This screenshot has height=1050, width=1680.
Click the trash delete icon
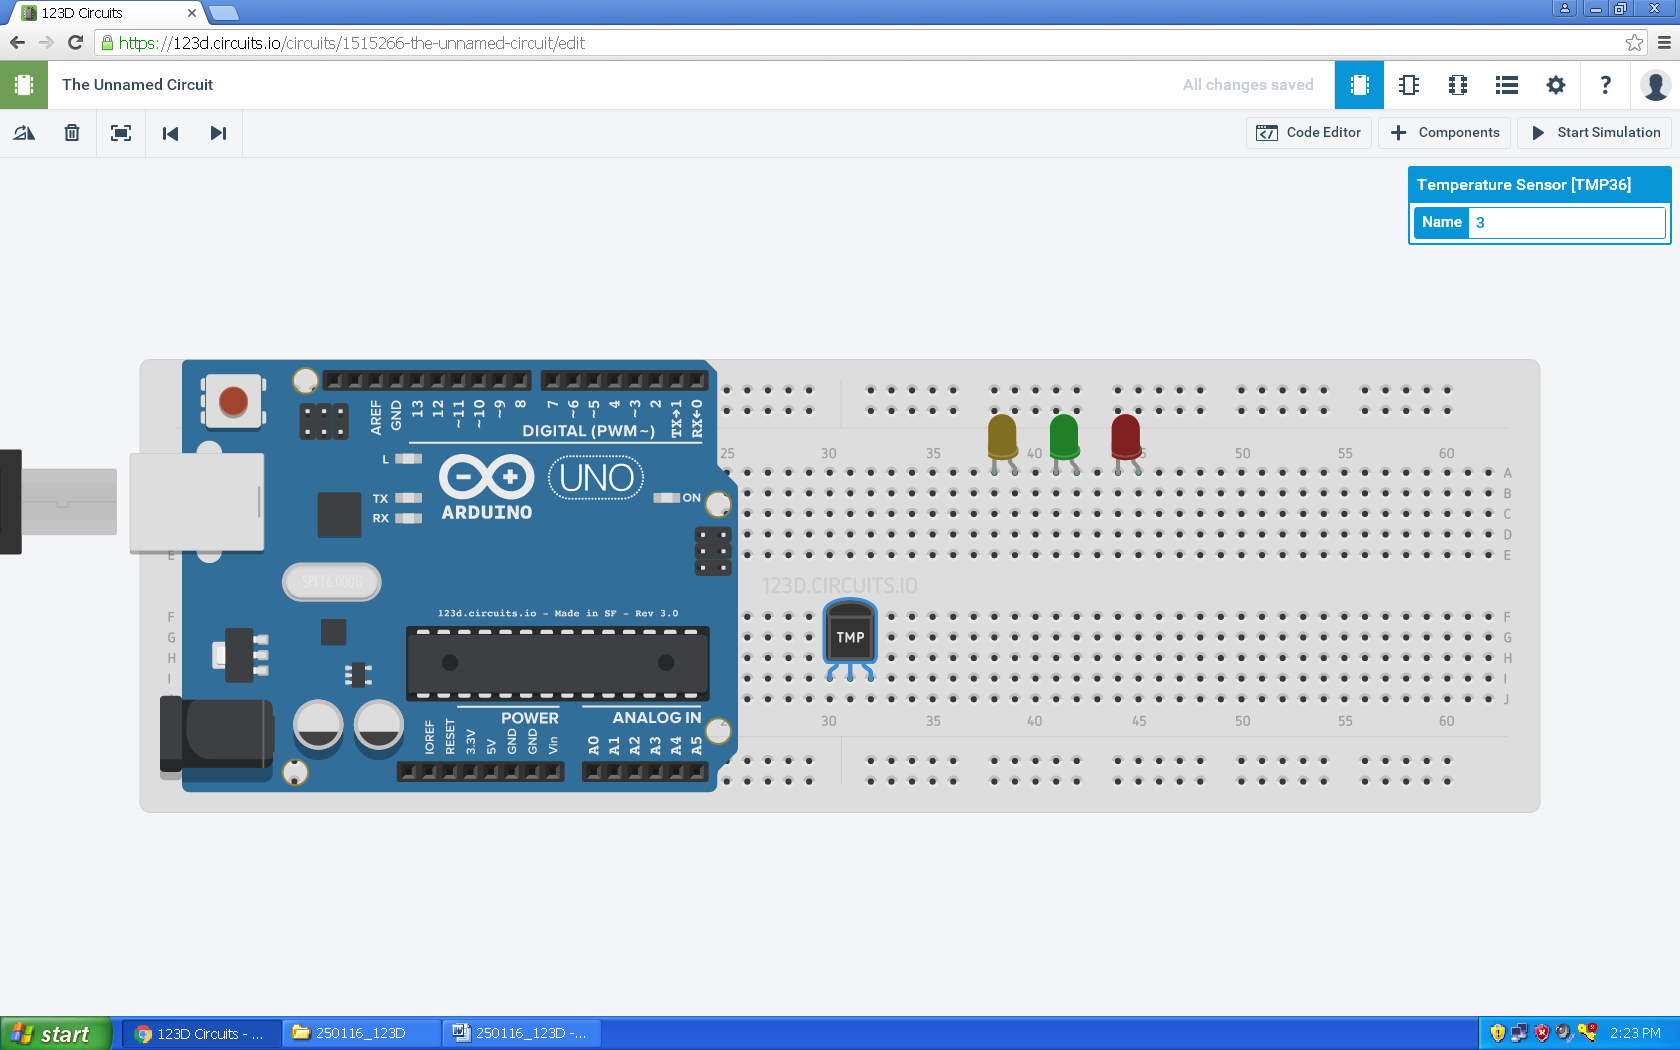pyautogui.click(x=72, y=133)
